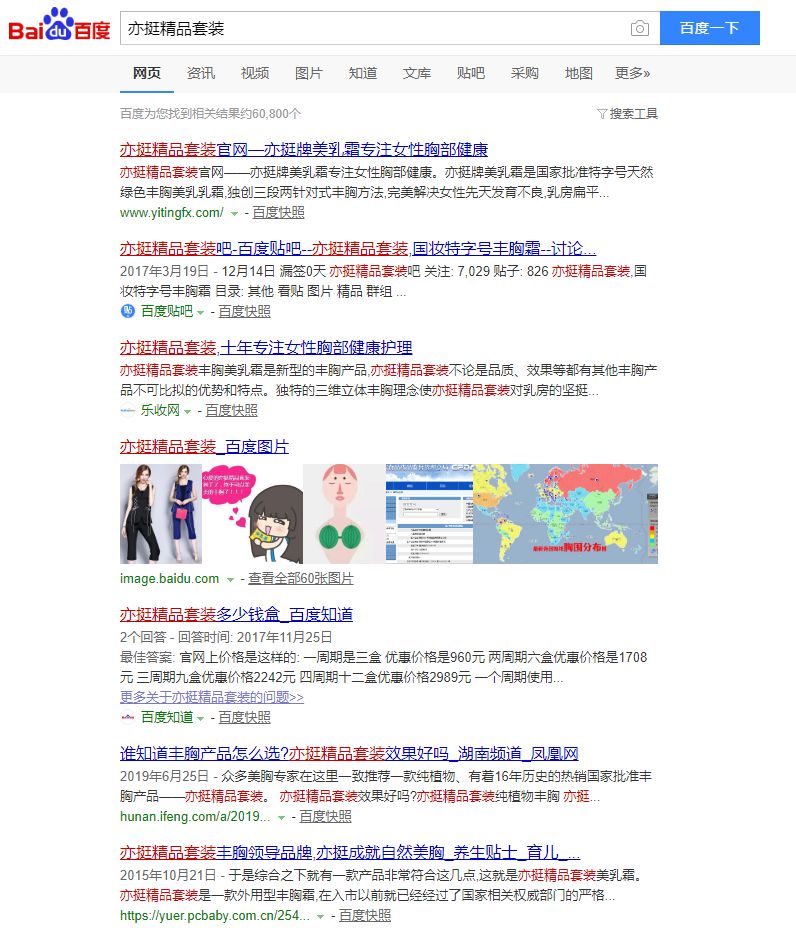The image size is (796, 934).
Task: Expand dropdown arrow beside 乐收网
Action: (x=187, y=411)
